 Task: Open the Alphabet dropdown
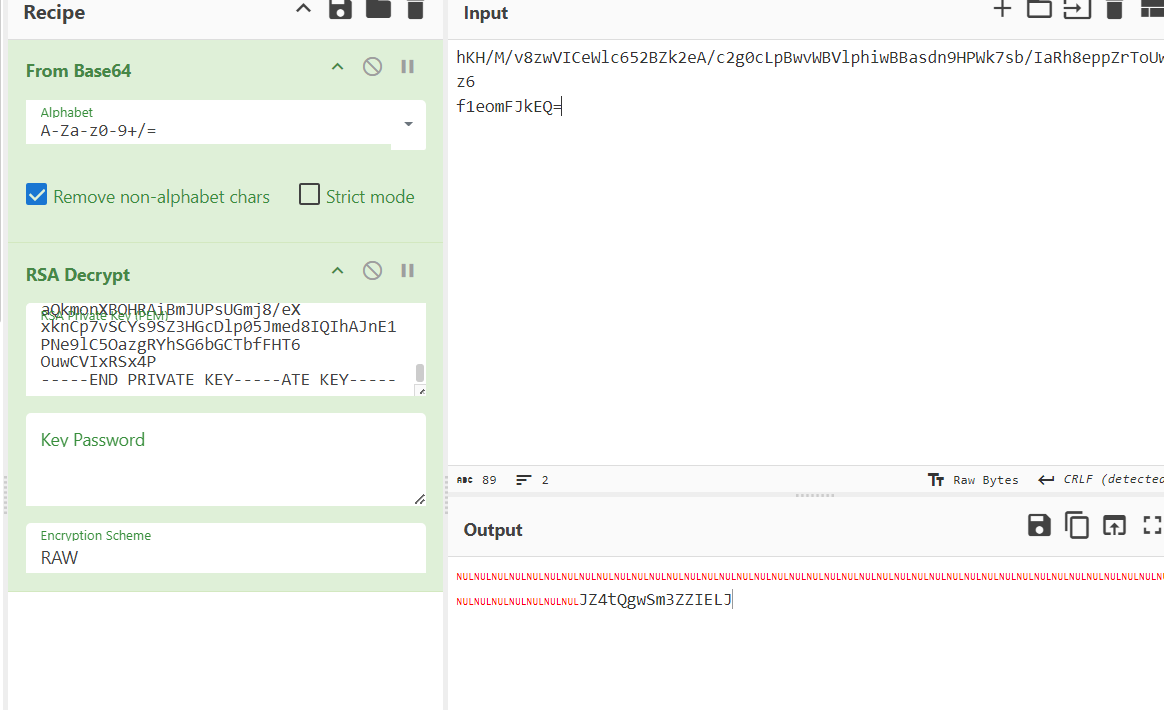[408, 124]
